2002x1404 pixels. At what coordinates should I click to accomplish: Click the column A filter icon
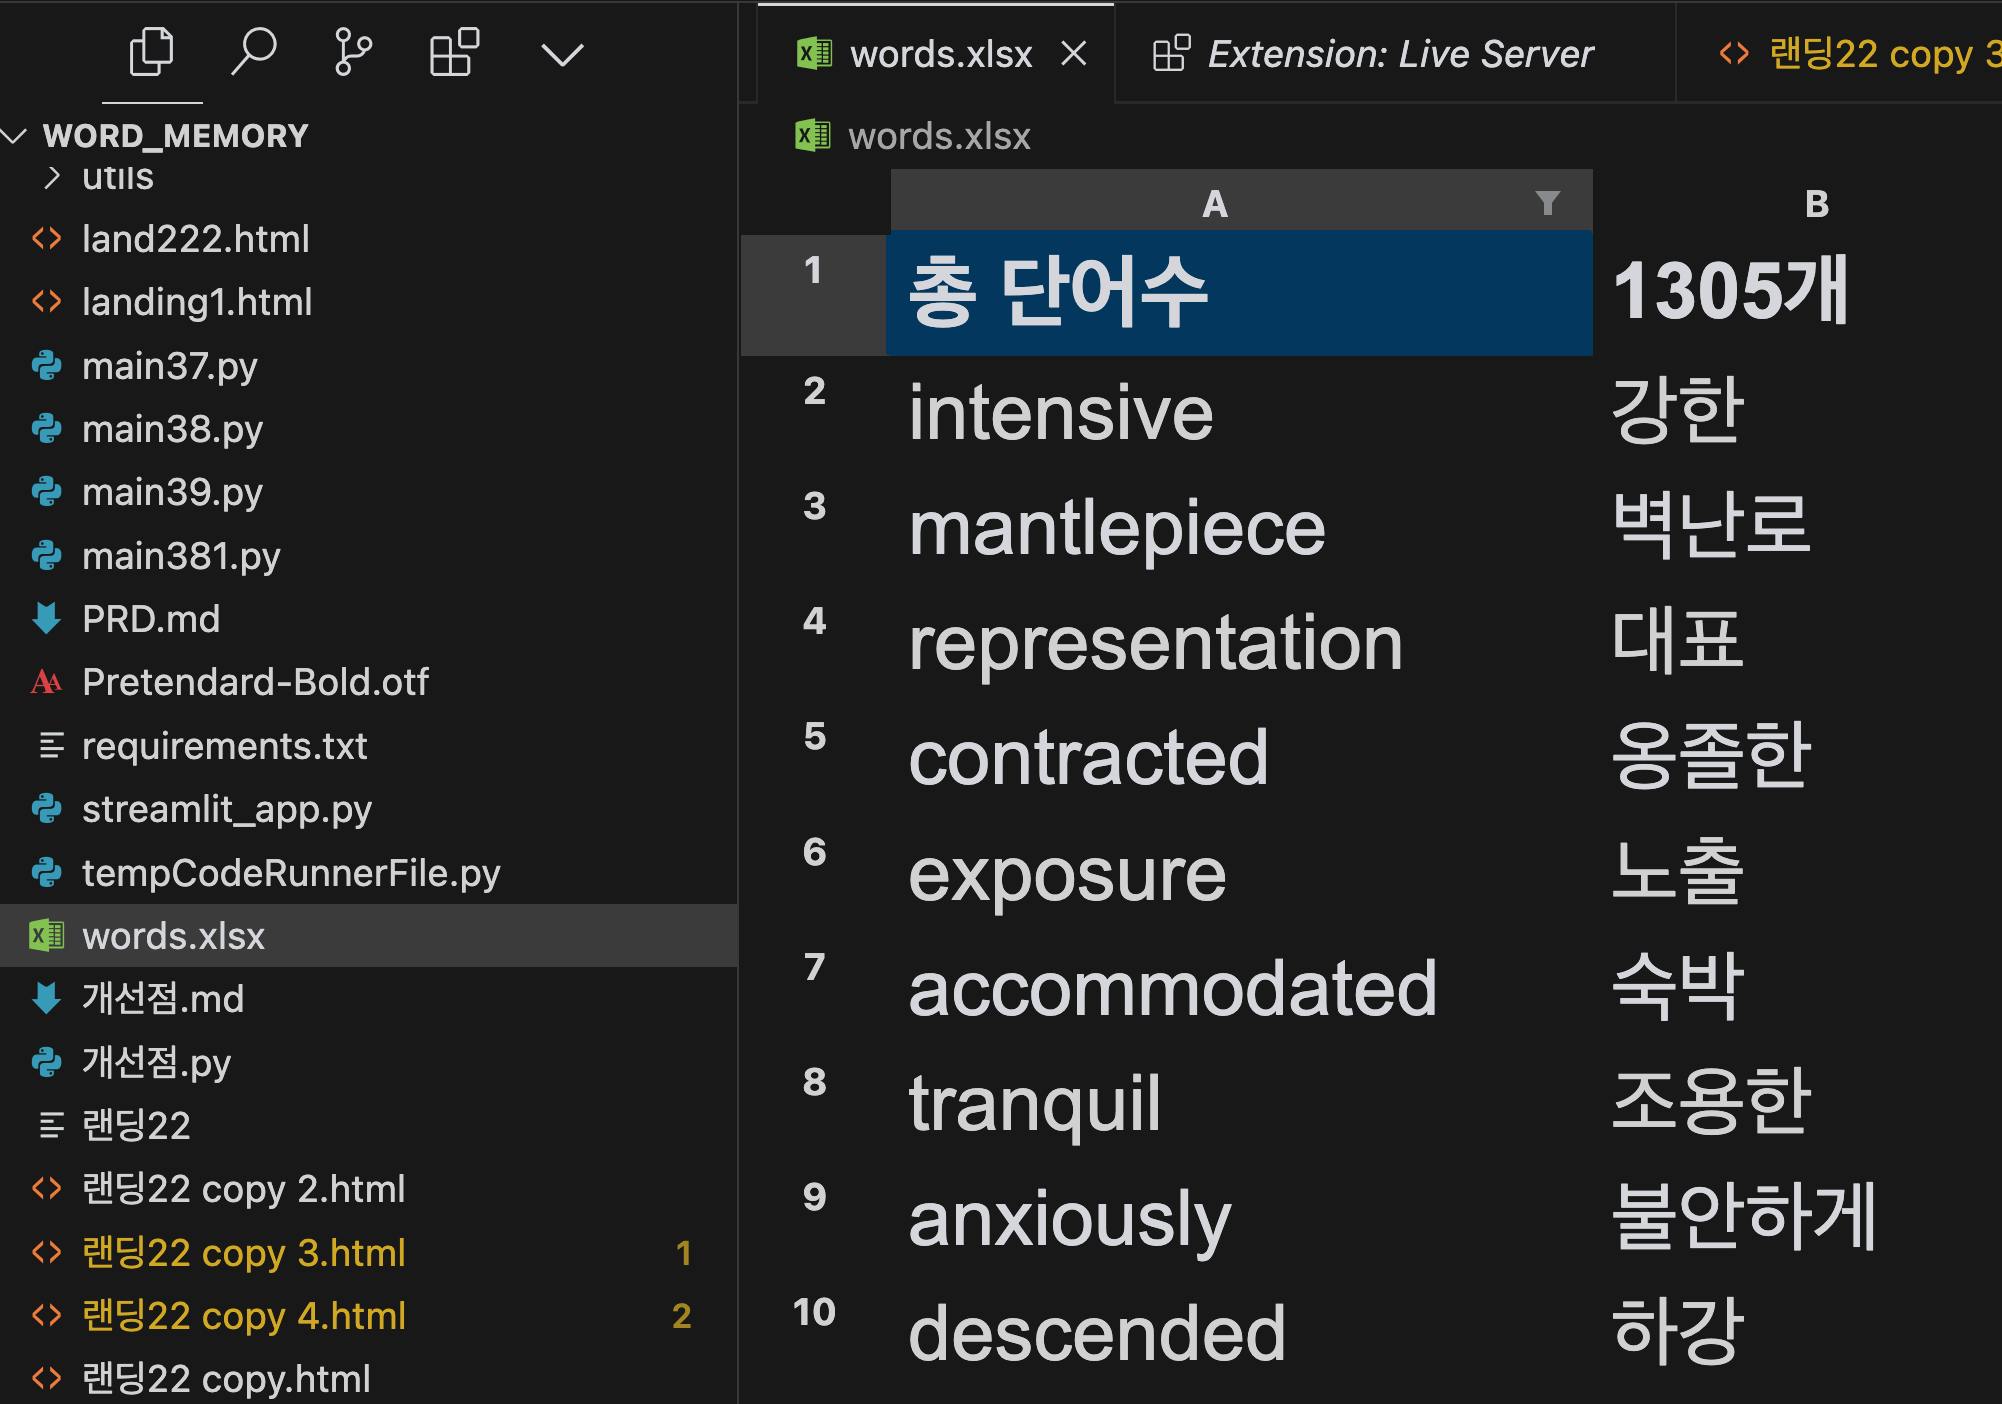click(1547, 204)
